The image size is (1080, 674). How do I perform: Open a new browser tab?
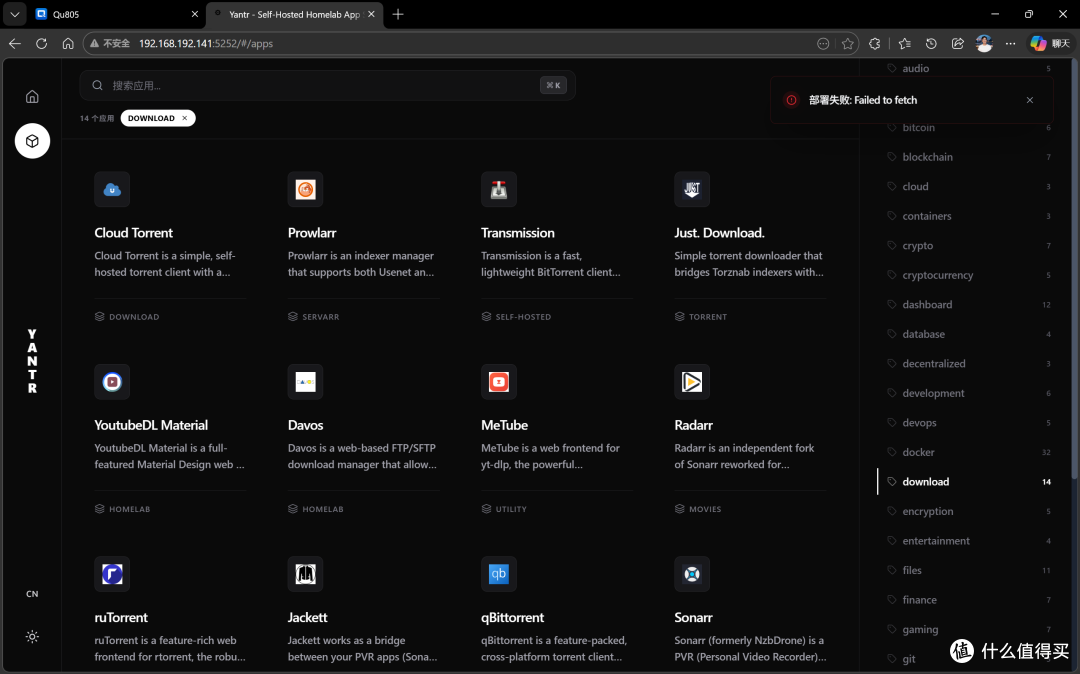(397, 14)
